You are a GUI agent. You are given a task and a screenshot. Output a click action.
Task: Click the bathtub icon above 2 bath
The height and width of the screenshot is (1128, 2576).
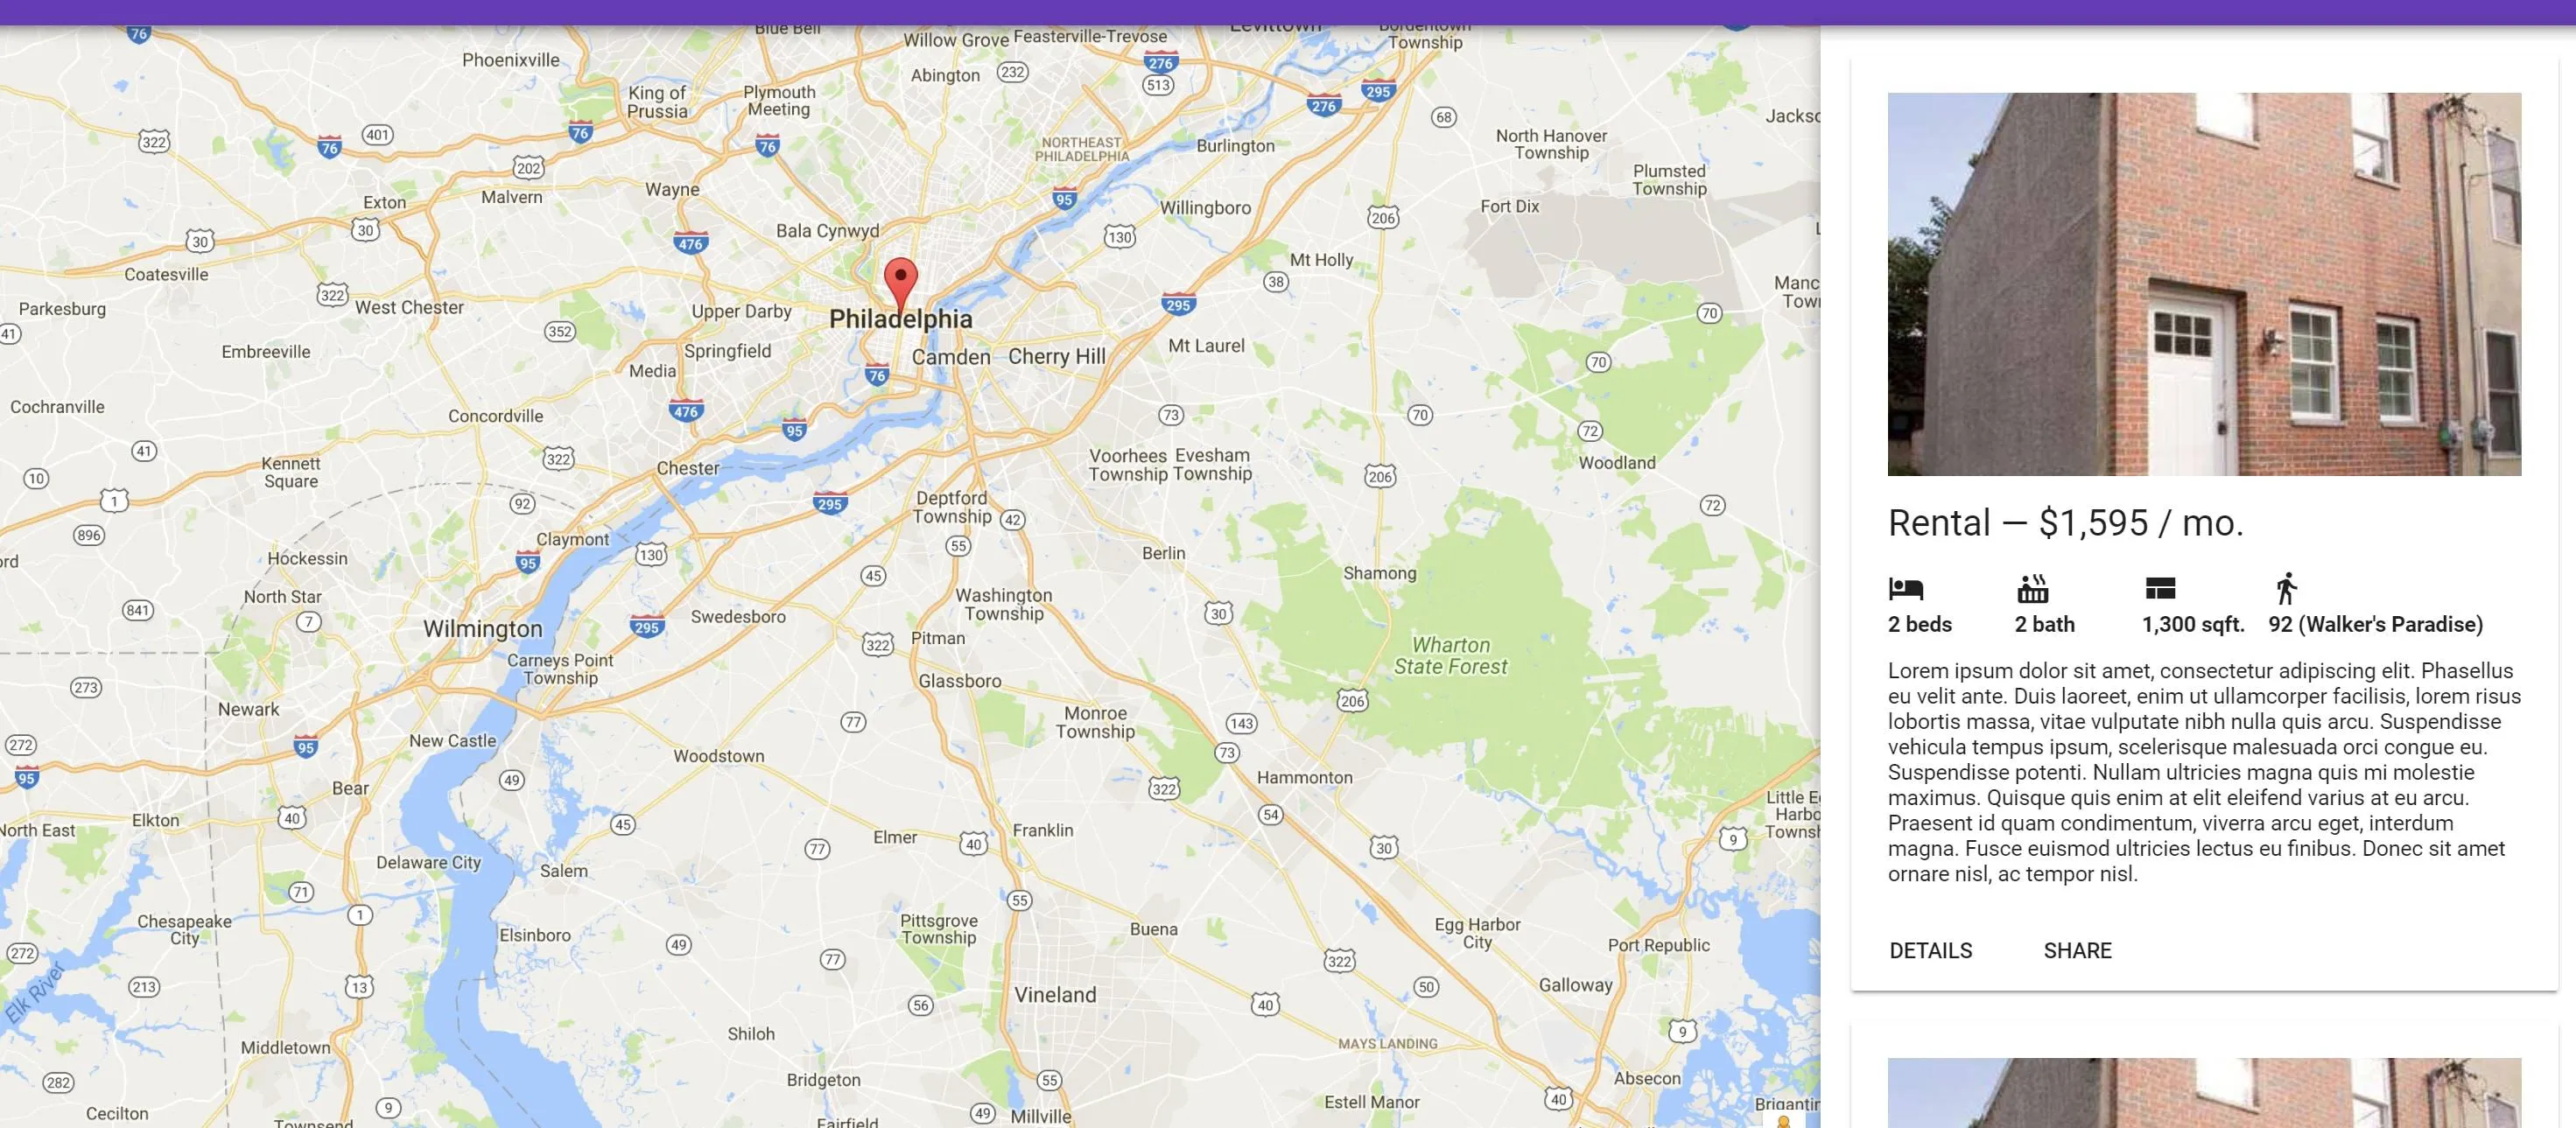point(2032,589)
